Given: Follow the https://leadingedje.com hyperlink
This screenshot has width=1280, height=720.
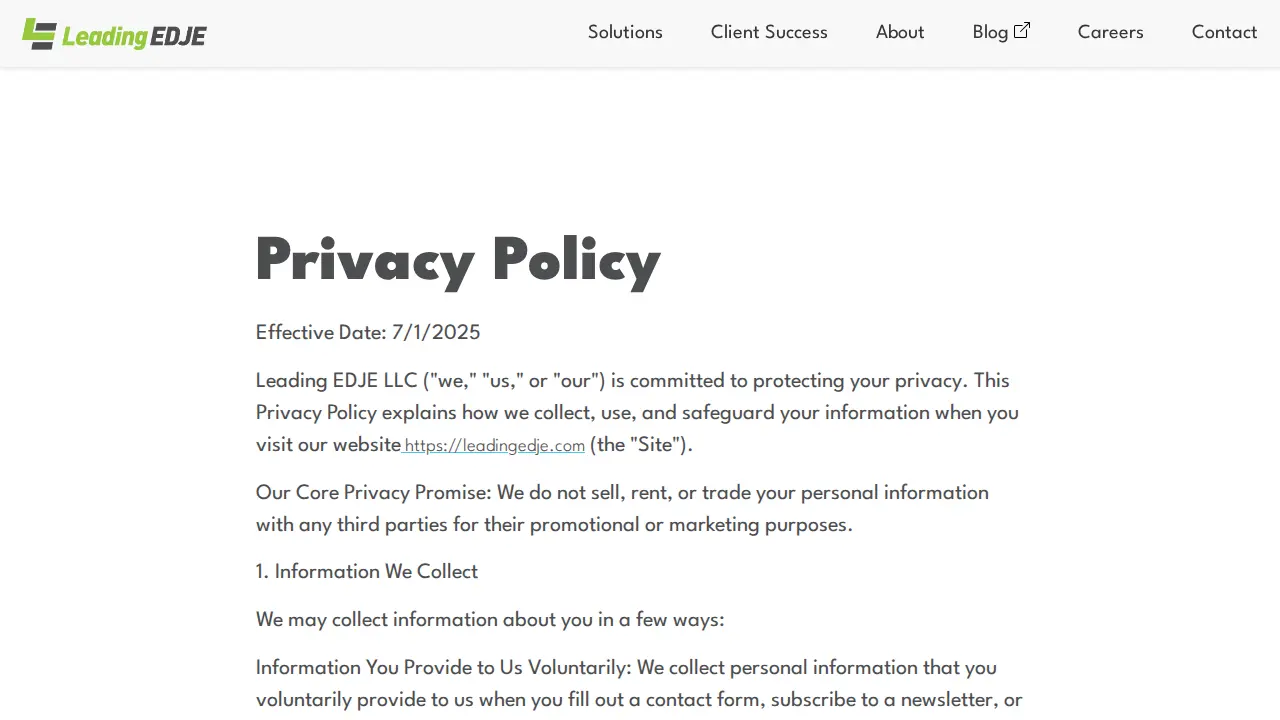Looking at the screenshot, I should pyautogui.click(x=494, y=445).
